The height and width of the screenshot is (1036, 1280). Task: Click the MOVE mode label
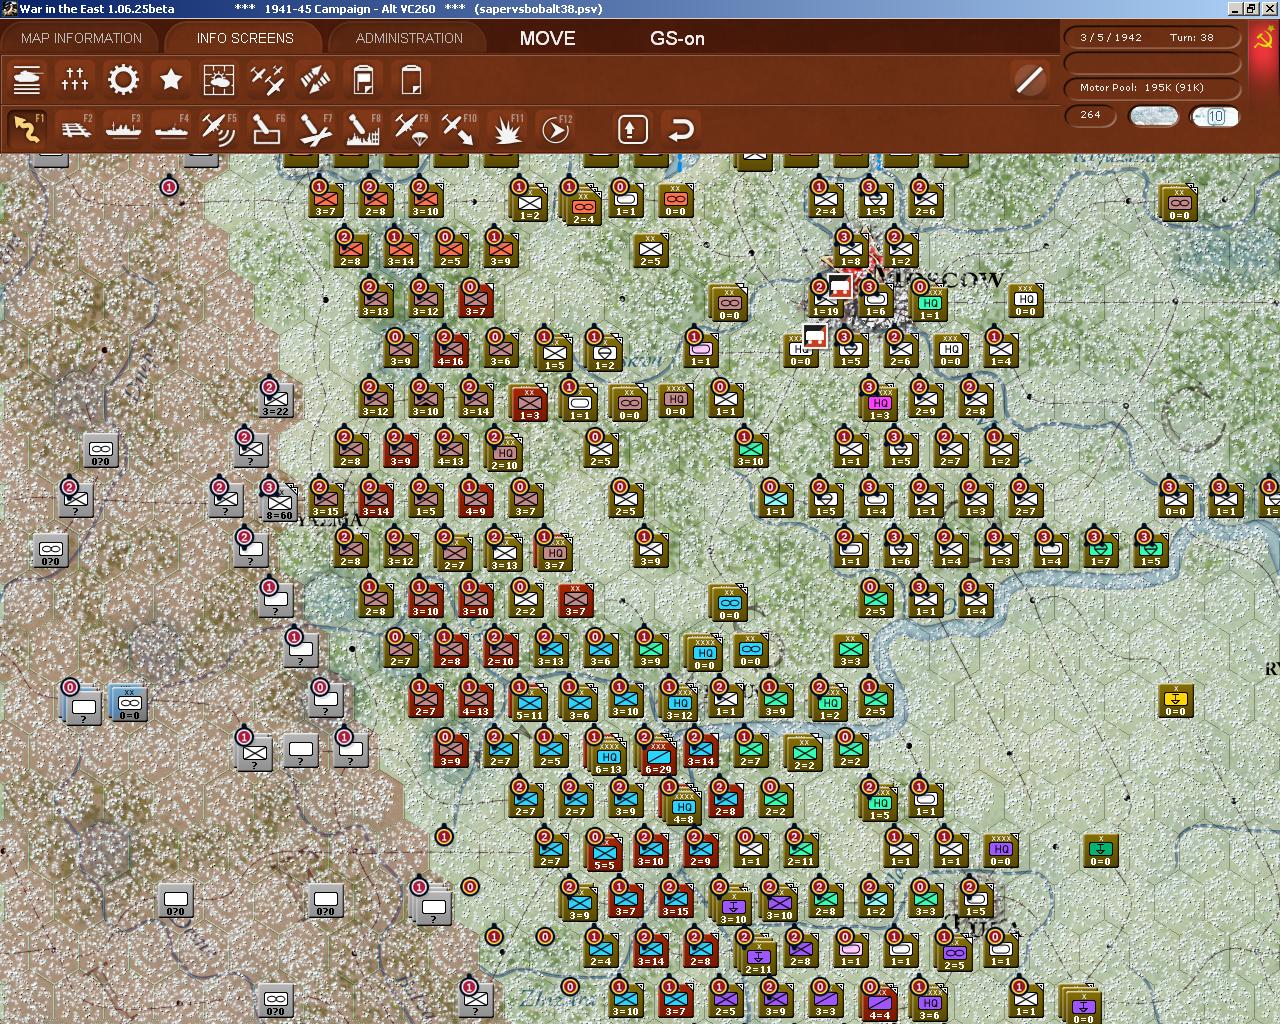(547, 38)
